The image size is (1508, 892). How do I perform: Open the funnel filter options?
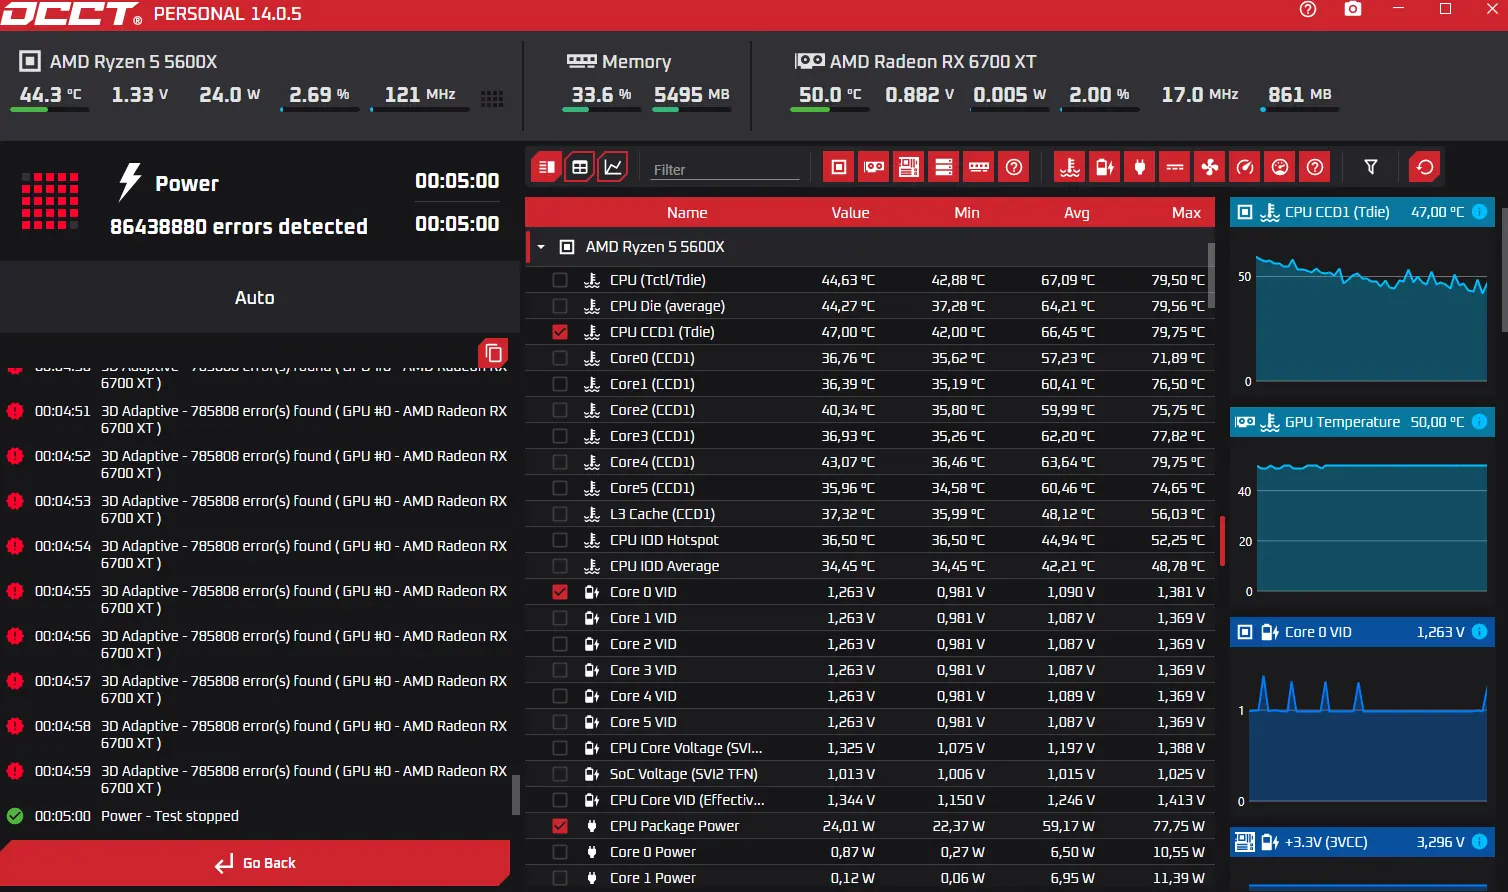coord(1371,167)
